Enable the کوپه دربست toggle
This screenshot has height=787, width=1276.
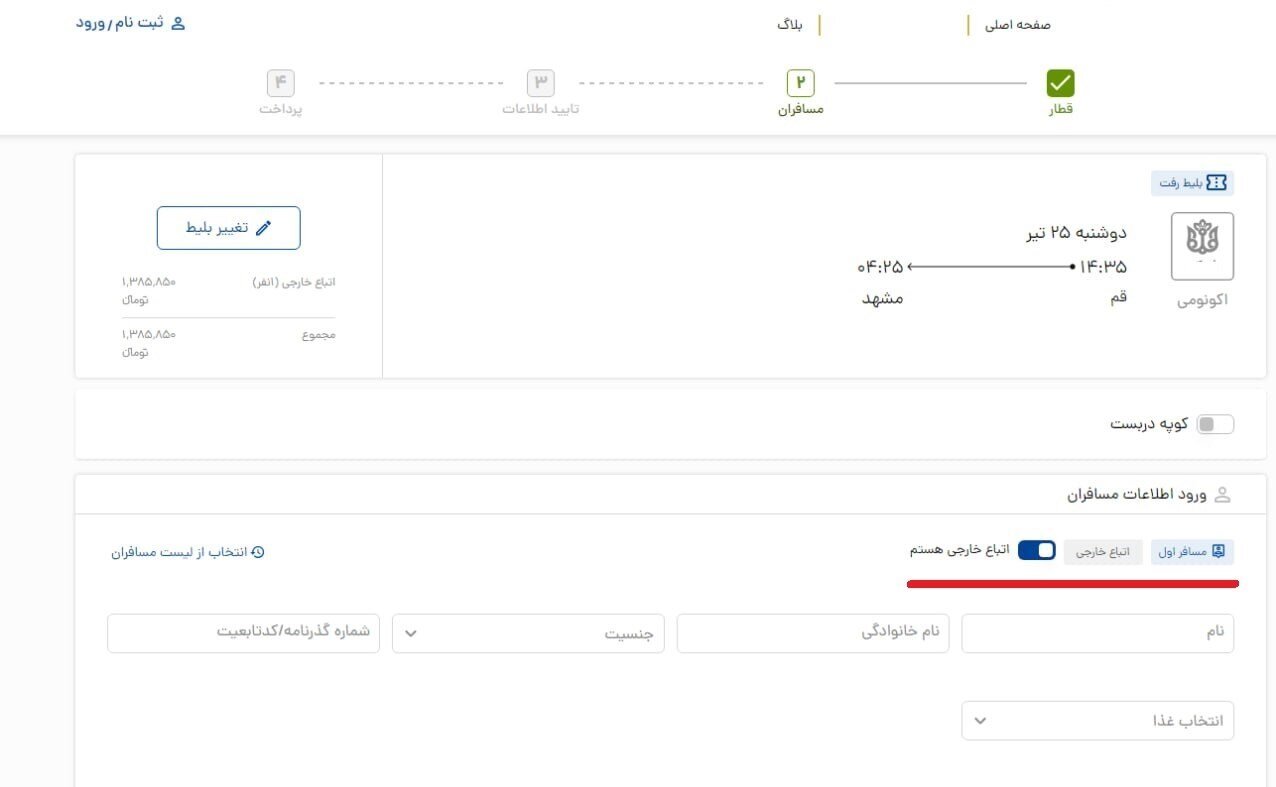1216,424
